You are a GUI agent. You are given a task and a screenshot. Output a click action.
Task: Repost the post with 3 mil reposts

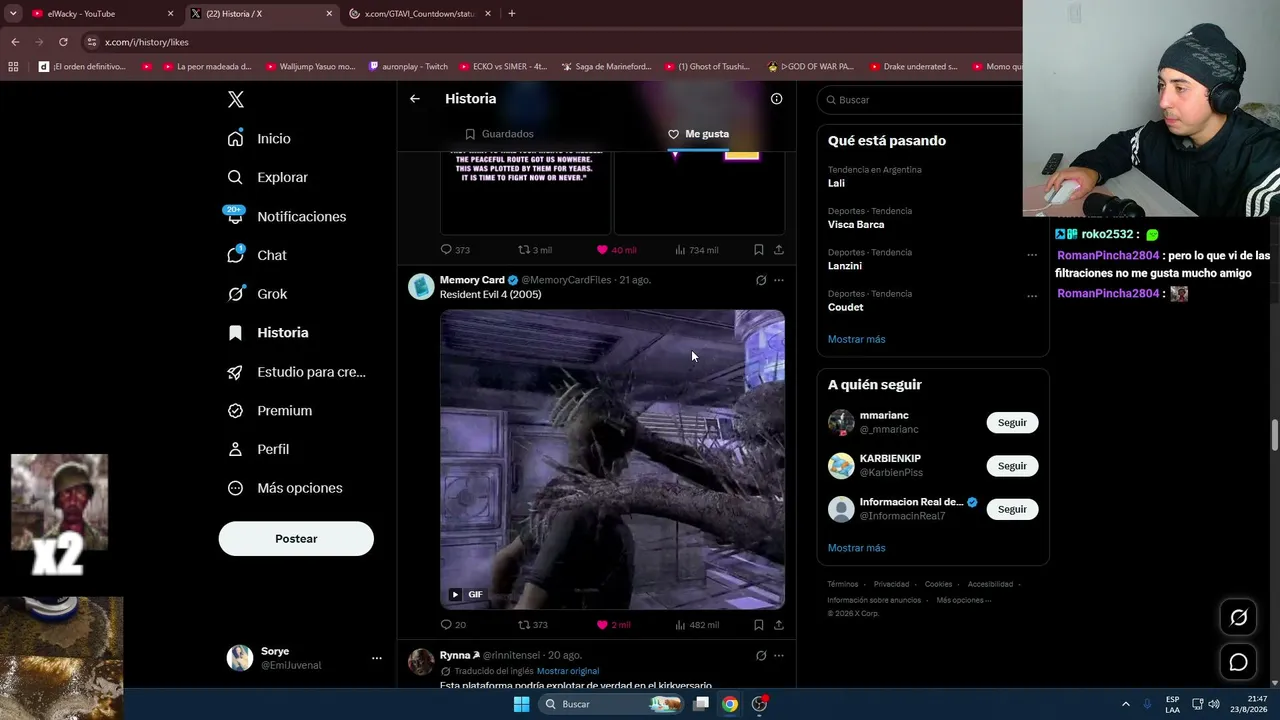click(x=534, y=250)
